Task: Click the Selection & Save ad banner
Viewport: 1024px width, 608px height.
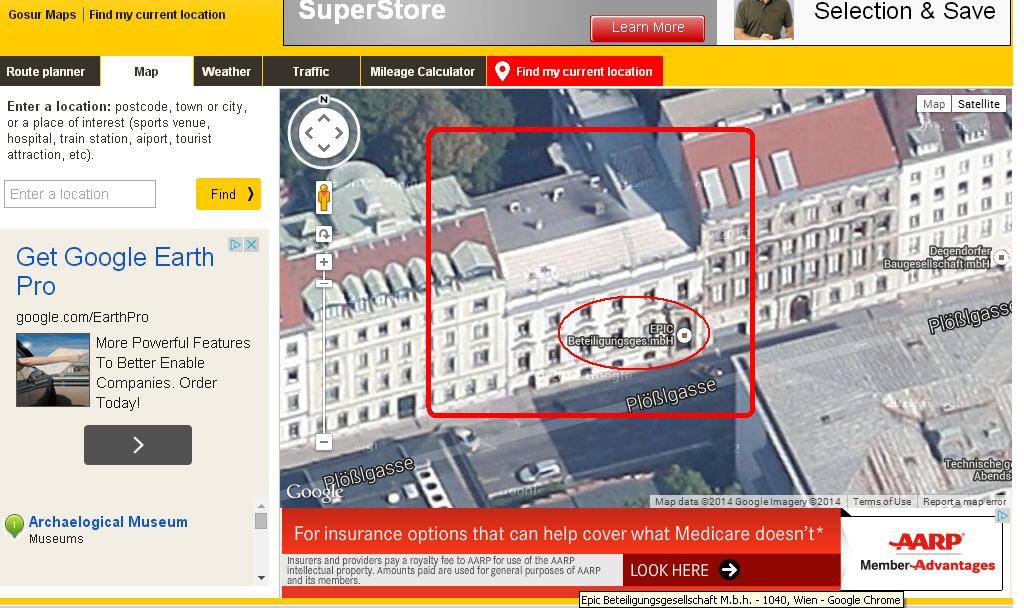Action: tap(864, 22)
